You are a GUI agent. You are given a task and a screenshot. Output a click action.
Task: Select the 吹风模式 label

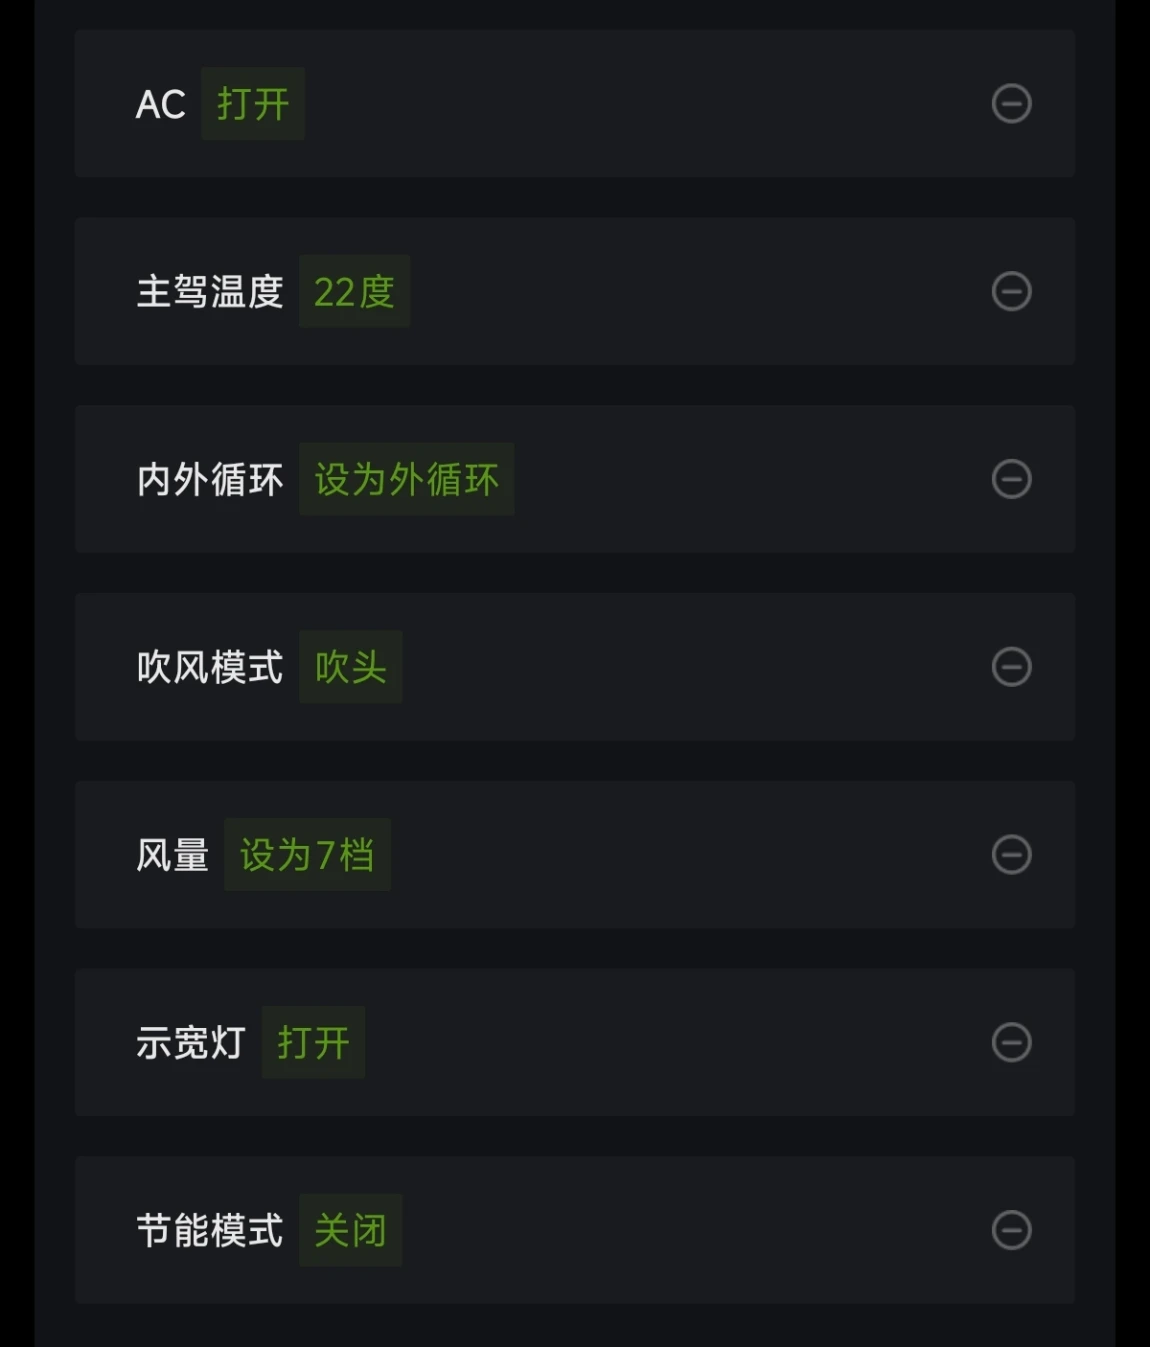(210, 667)
